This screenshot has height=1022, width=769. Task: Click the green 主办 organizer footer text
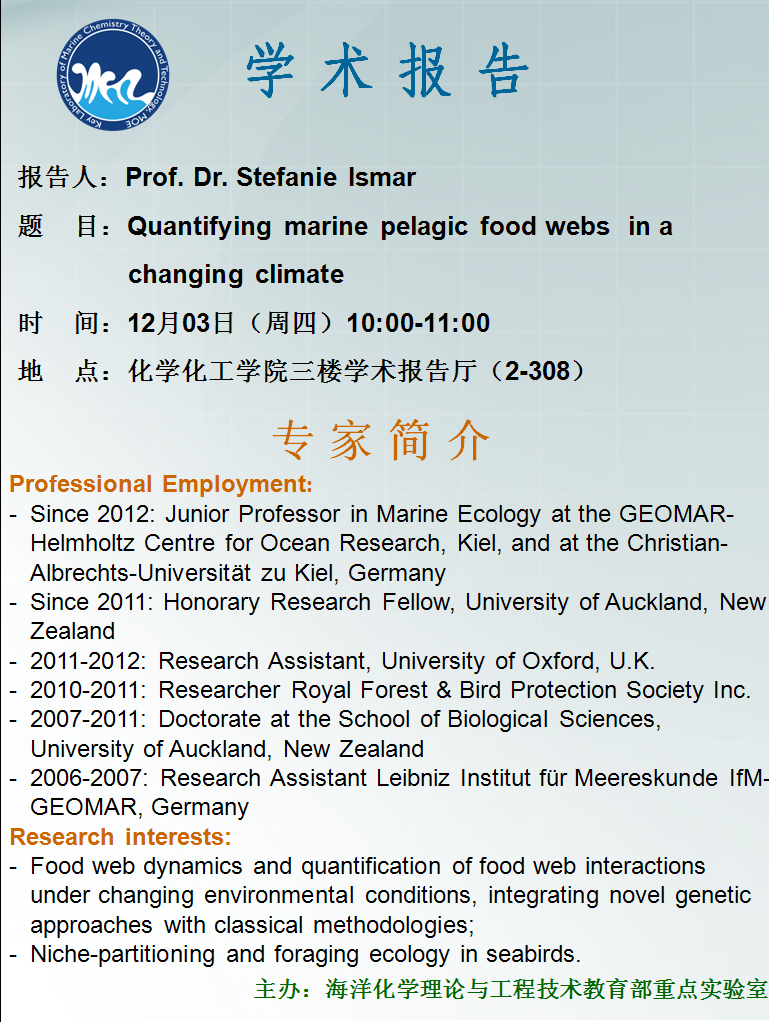point(510,990)
